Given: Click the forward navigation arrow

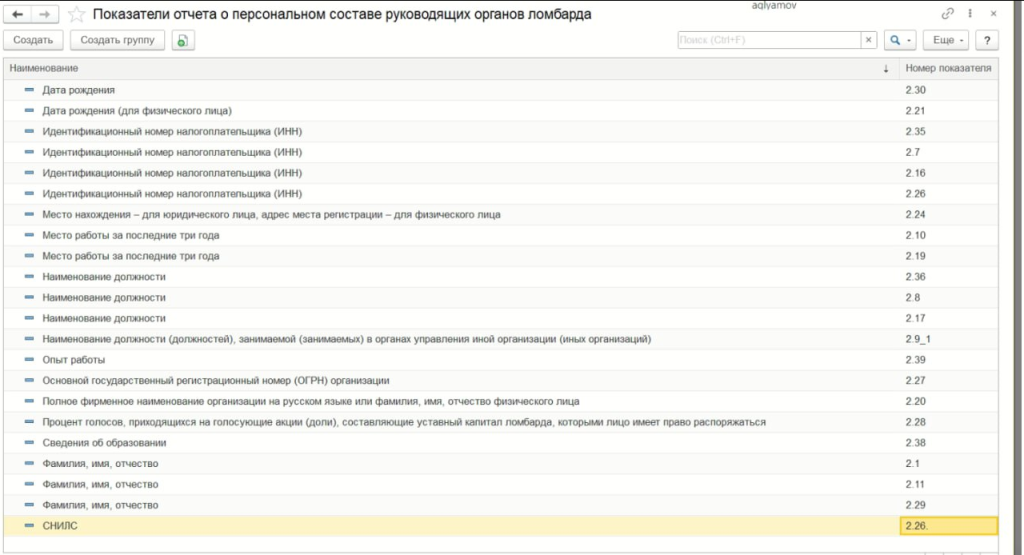Looking at the screenshot, I should (x=44, y=15).
